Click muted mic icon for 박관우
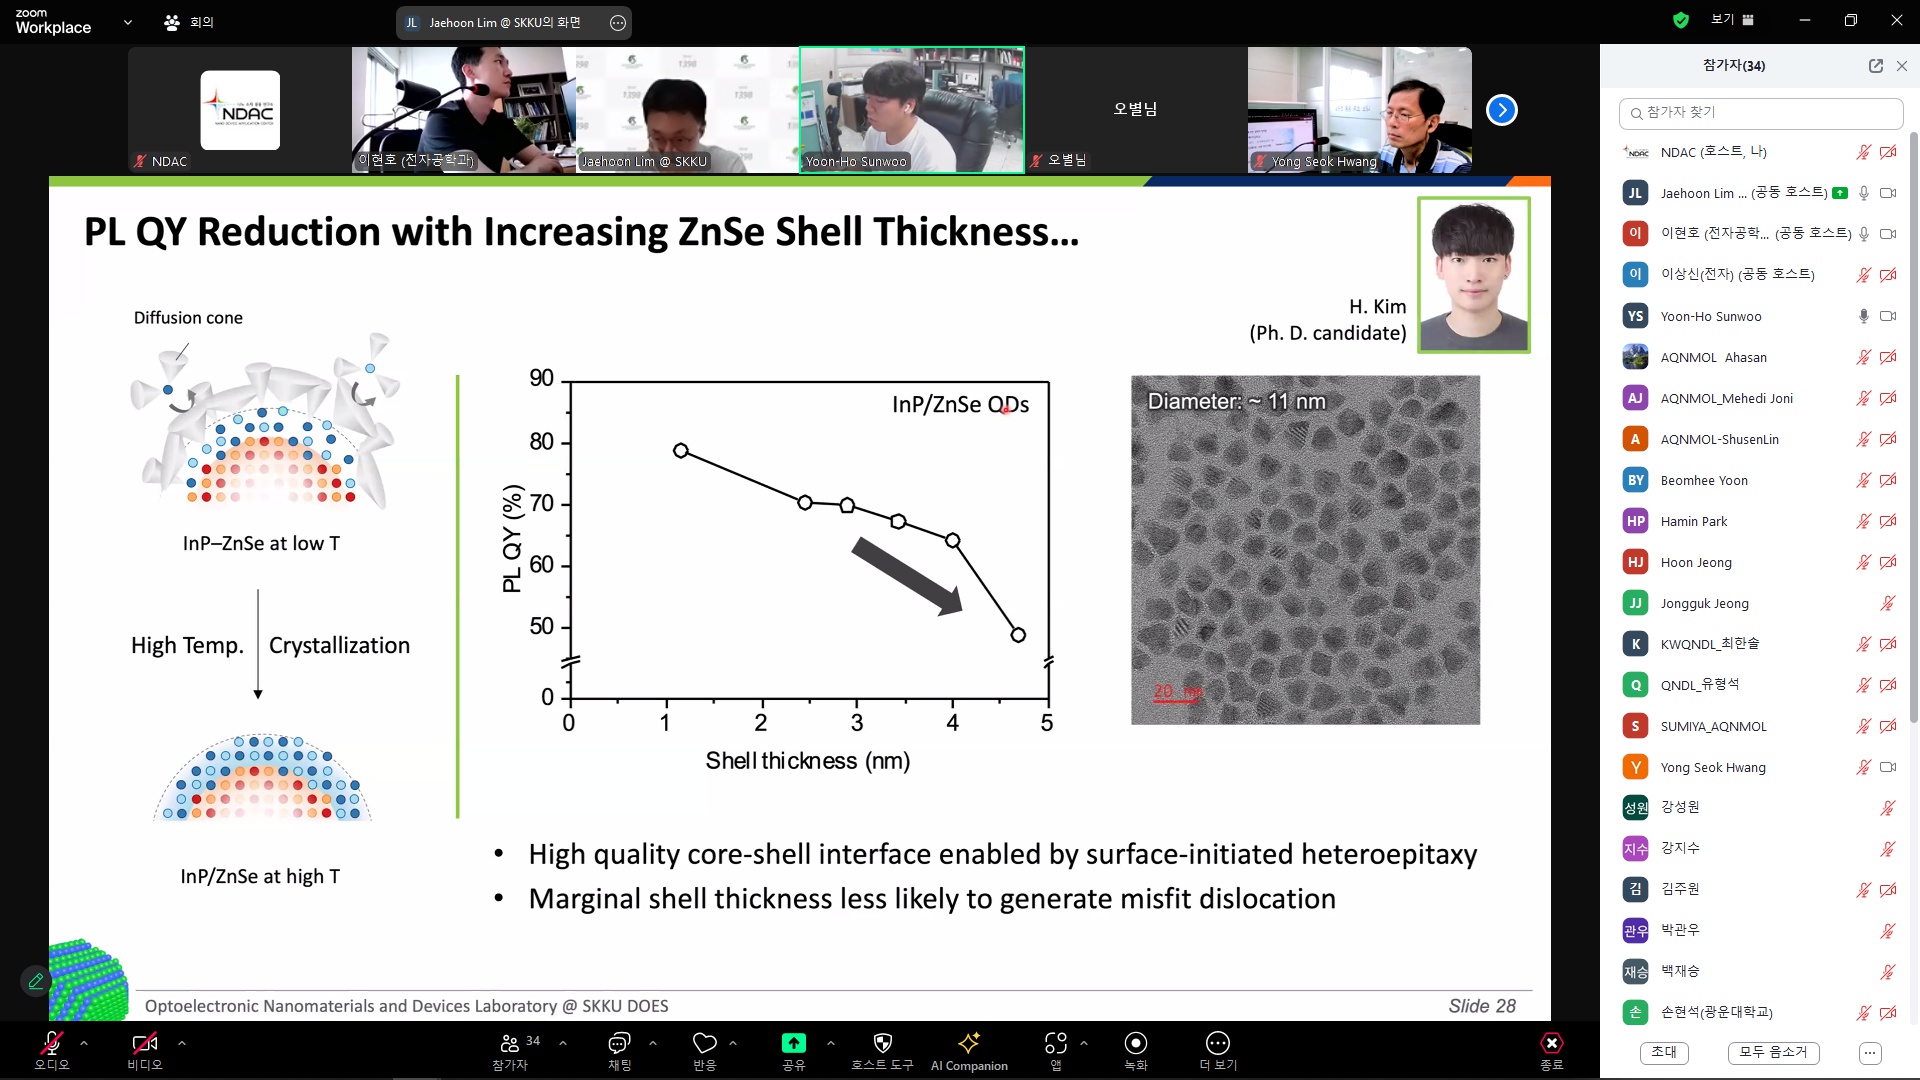This screenshot has height=1080, width=1920. tap(1888, 931)
